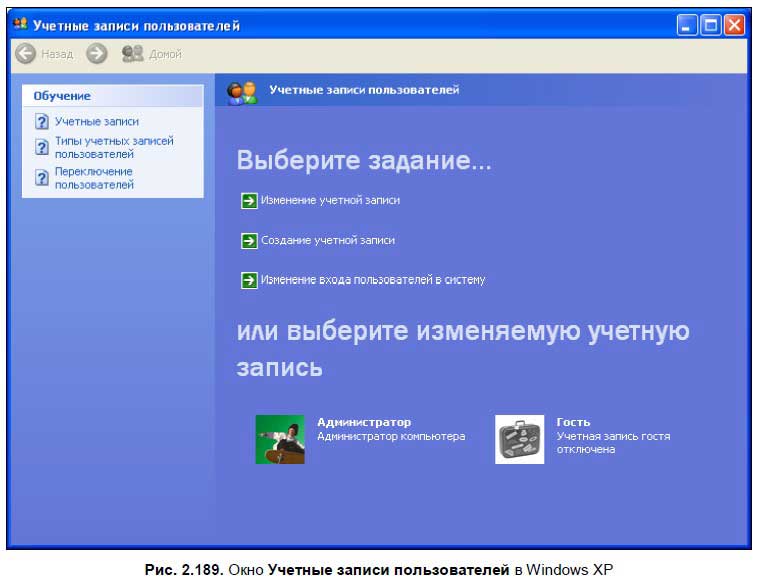Click the Forward arrow icon in toolbar

pyautogui.click(x=97, y=53)
